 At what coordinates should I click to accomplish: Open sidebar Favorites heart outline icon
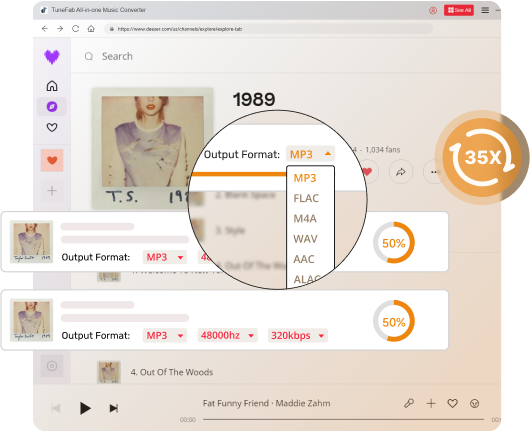tap(52, 128)
